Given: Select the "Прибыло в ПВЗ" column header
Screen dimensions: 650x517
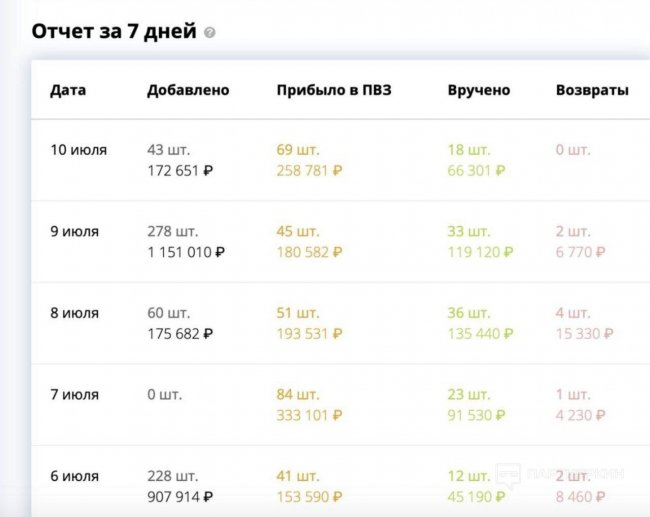Looking at the screenshot, I should click(x=334, y=90).
